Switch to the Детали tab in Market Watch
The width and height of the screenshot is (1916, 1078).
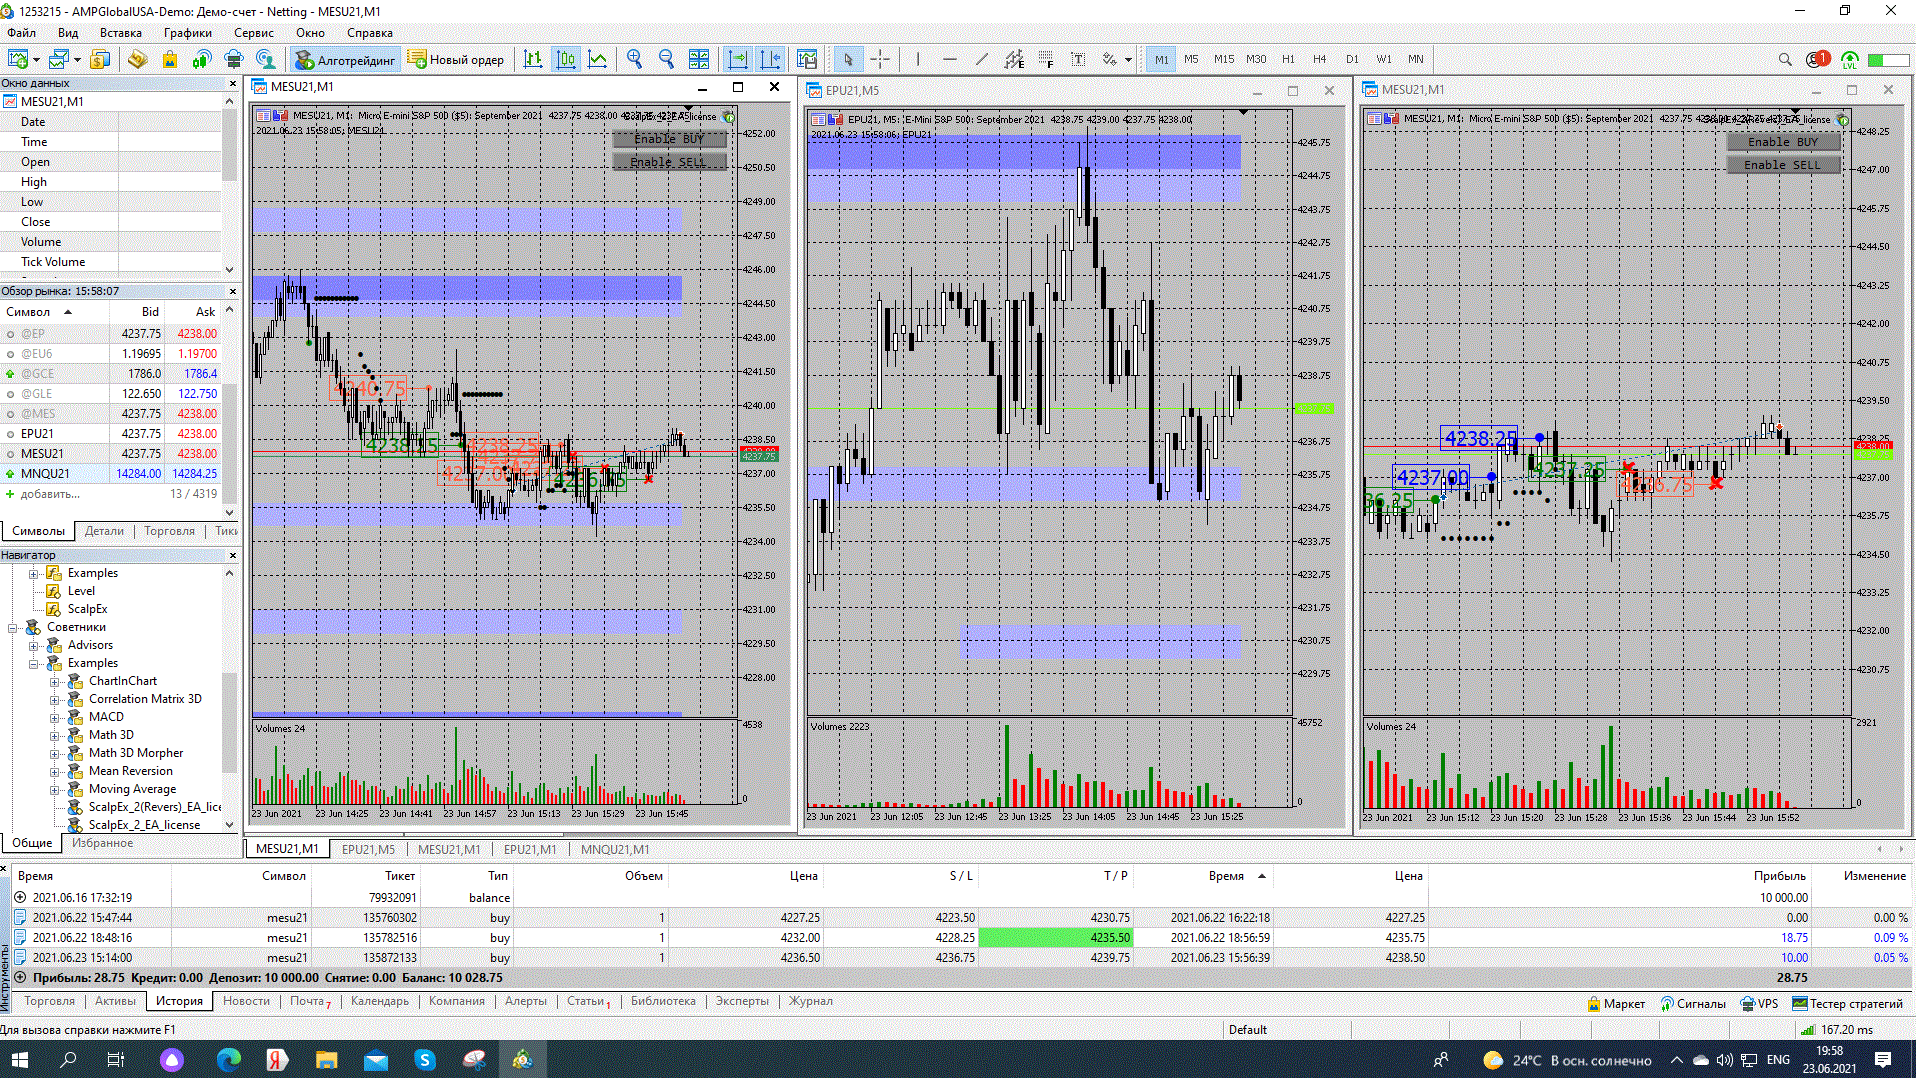point(104,531)
